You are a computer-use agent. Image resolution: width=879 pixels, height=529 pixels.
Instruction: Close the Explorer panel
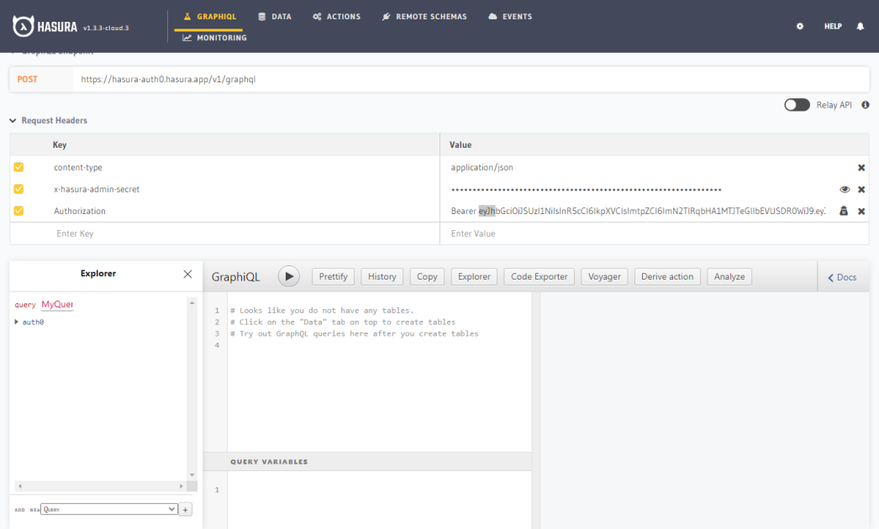pyautogui.click(x=187, y=274)
